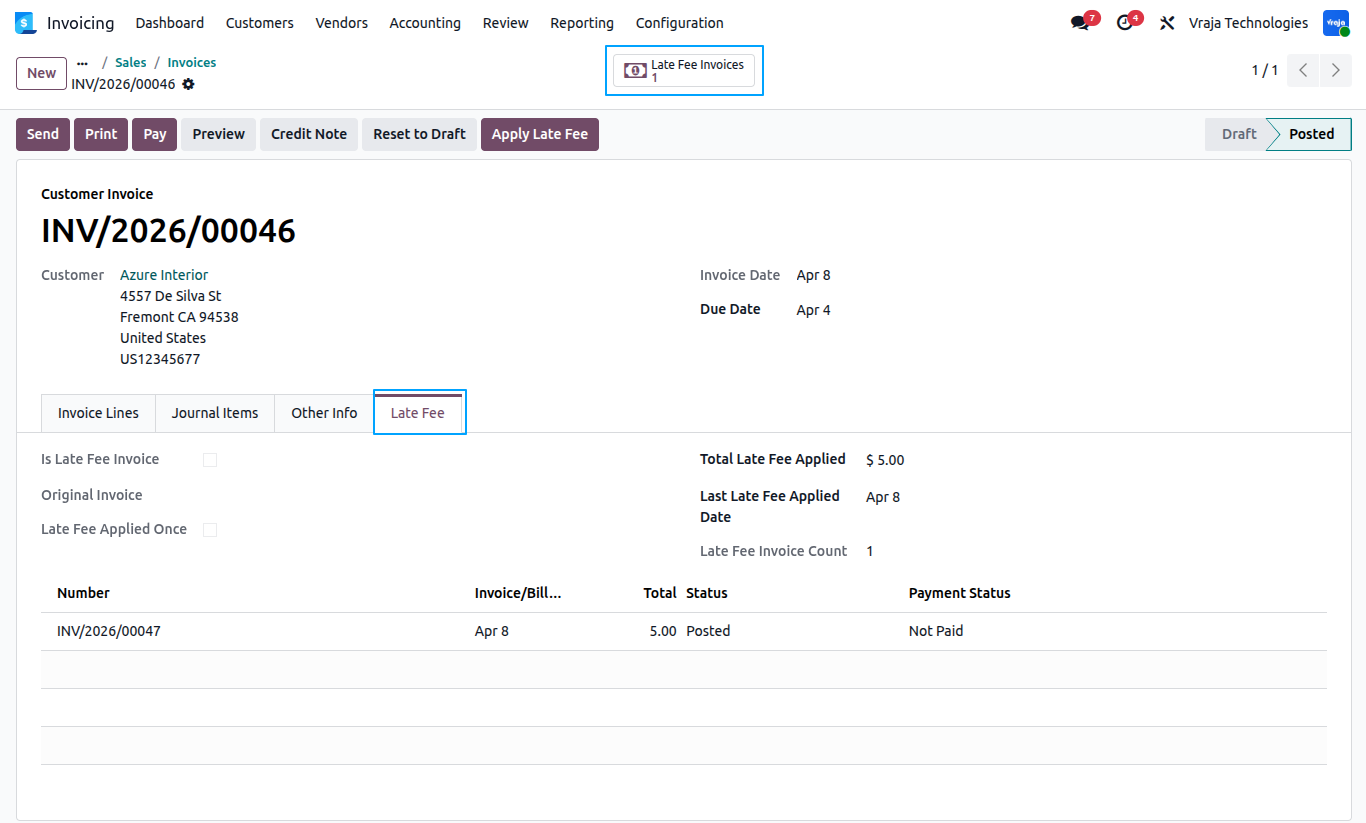Open the INV/2026/00047 late fee row
Viewport: 1366px width, 823px height.
click(x=684, y=631)
